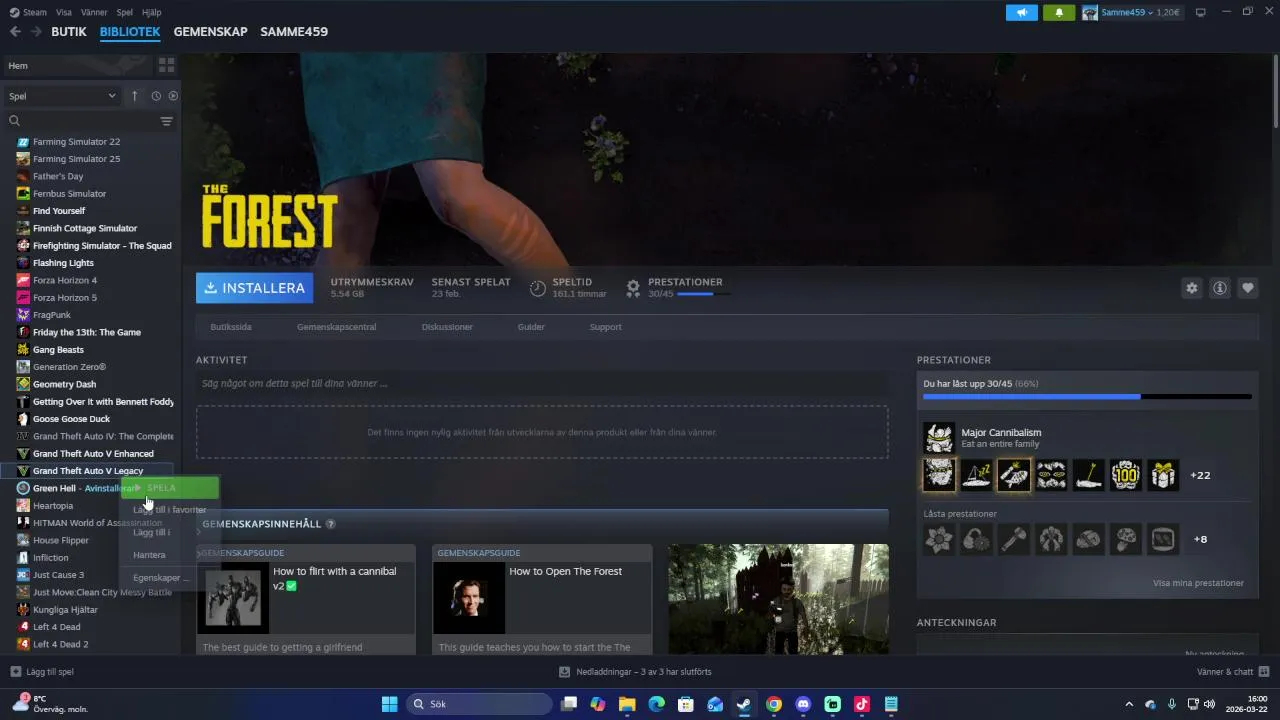This screenshot has height=720, width=1280.
Task: Open the Visa menu
Action: click(x=64, y=12)
